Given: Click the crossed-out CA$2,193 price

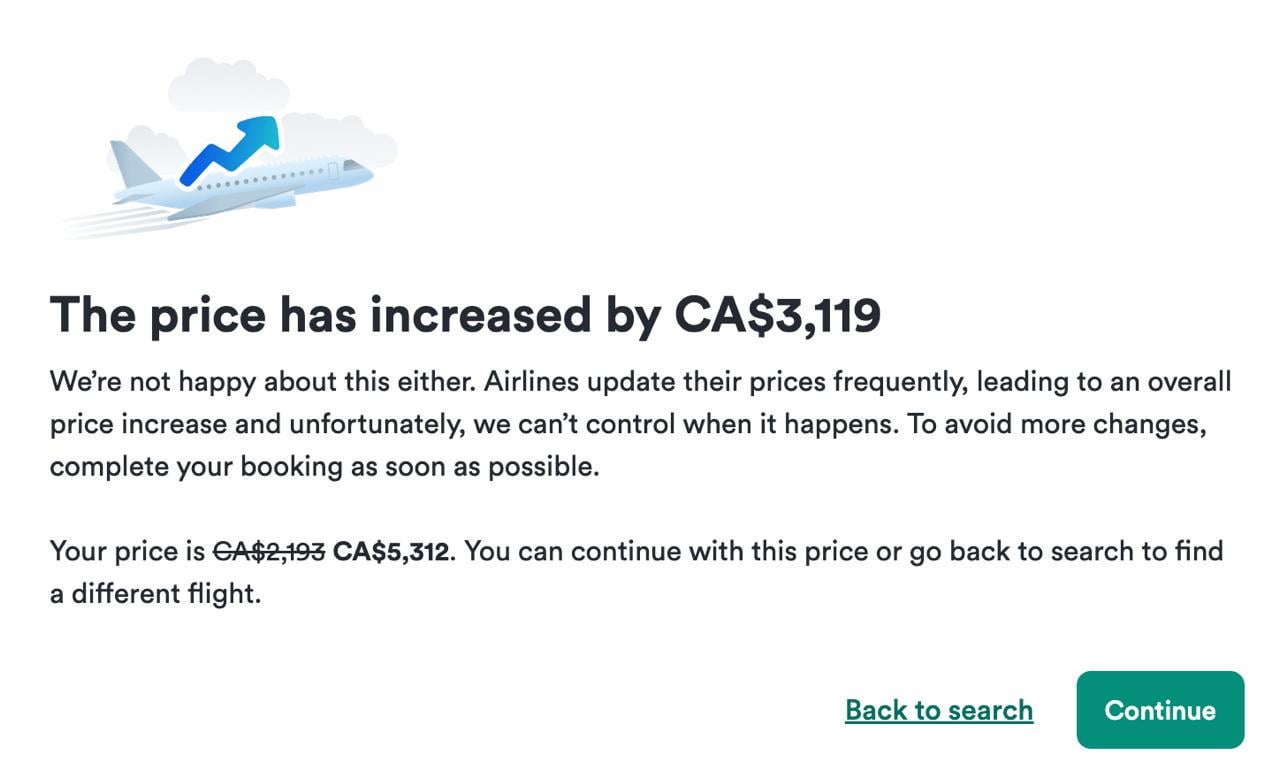Looking at the screenshot, I should point(269,551).
